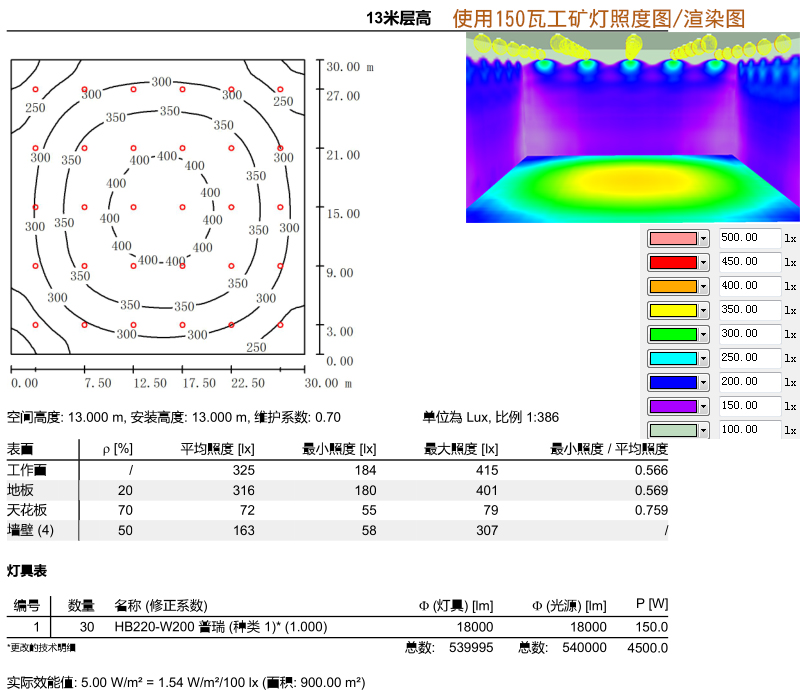Click the floor average illuminance '316'
Viewport: 800px width, 690px height.
[243, 490]
